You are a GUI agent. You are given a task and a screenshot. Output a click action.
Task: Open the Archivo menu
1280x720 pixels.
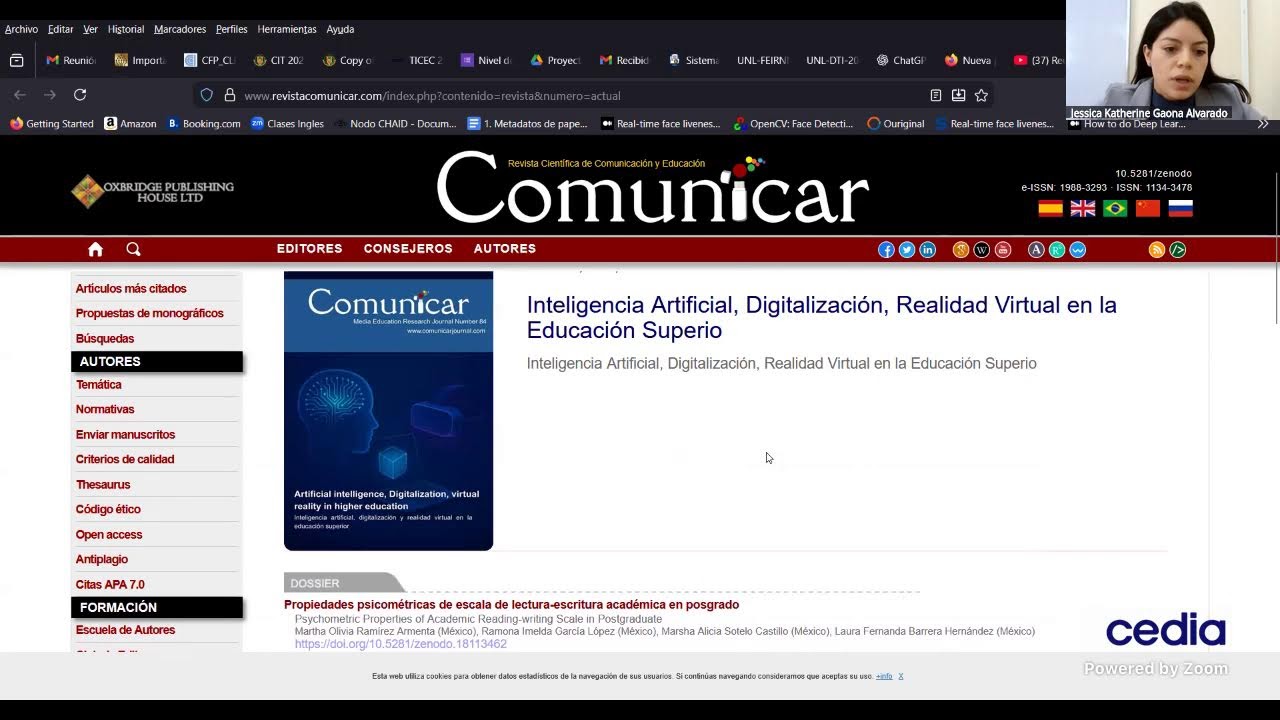[21, 29]
